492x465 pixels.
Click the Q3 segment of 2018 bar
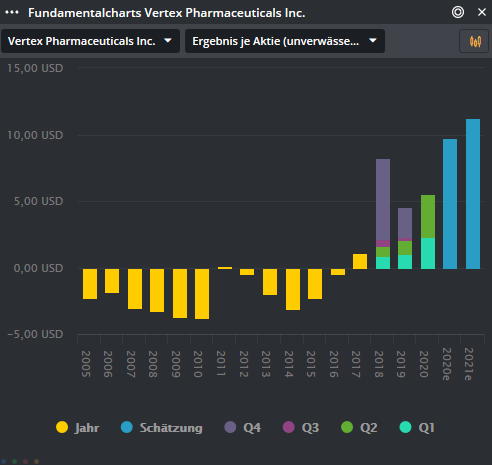383,243
